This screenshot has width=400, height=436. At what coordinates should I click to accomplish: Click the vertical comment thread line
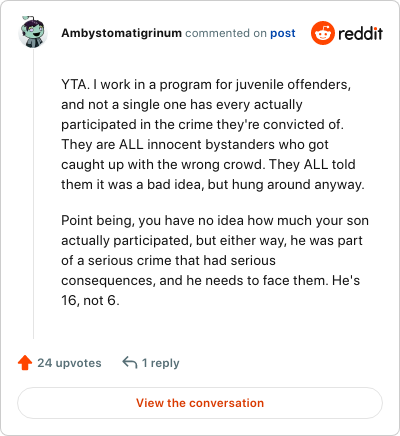tap(33, 193)
